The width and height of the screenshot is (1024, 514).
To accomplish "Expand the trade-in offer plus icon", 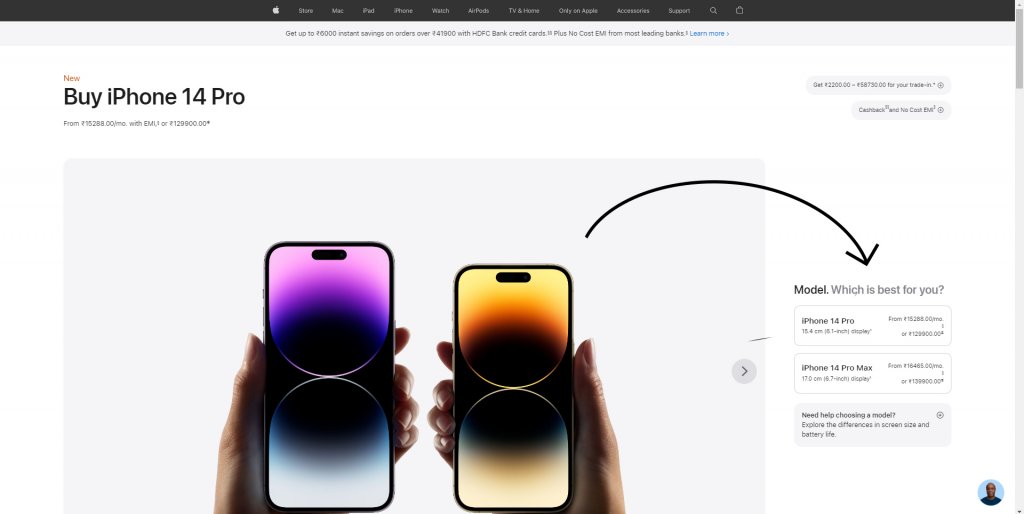I will click(x=940, y=86).
